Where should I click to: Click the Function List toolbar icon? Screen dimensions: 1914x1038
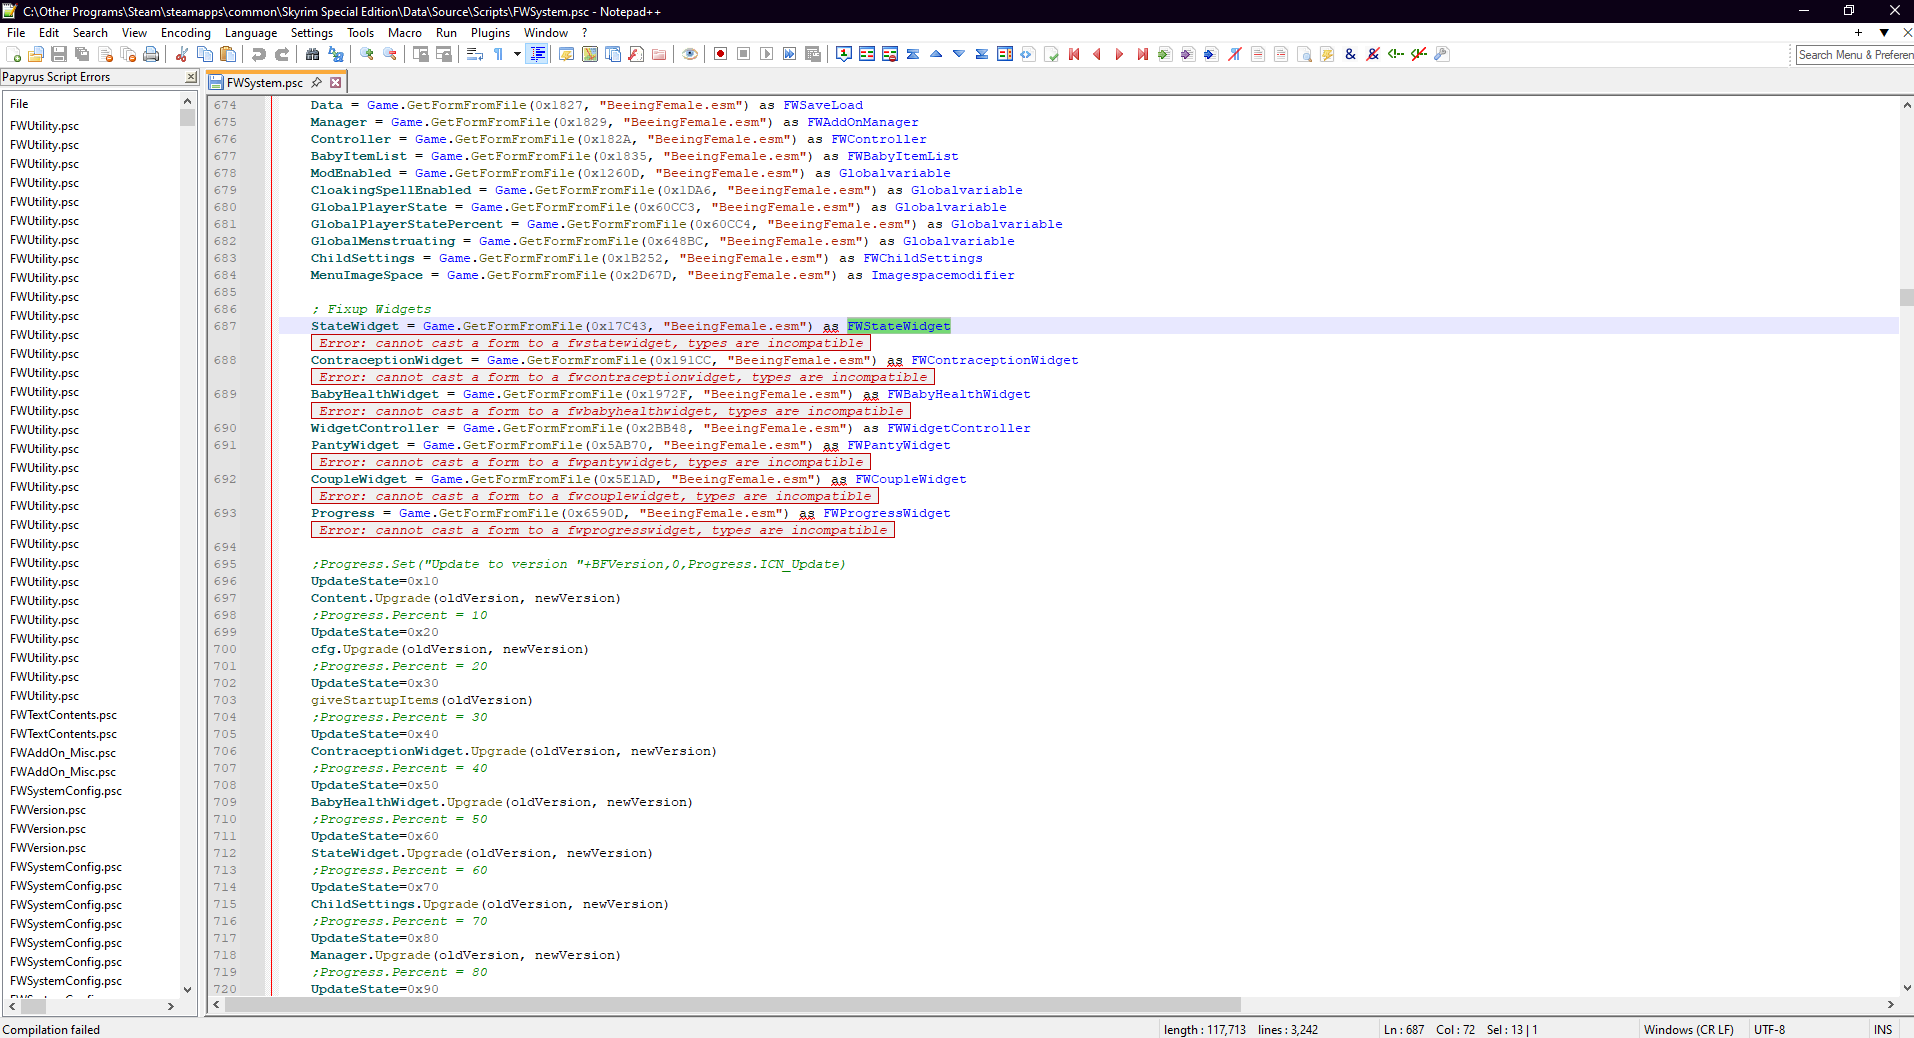pyautogui.click(x=636, y=54)
